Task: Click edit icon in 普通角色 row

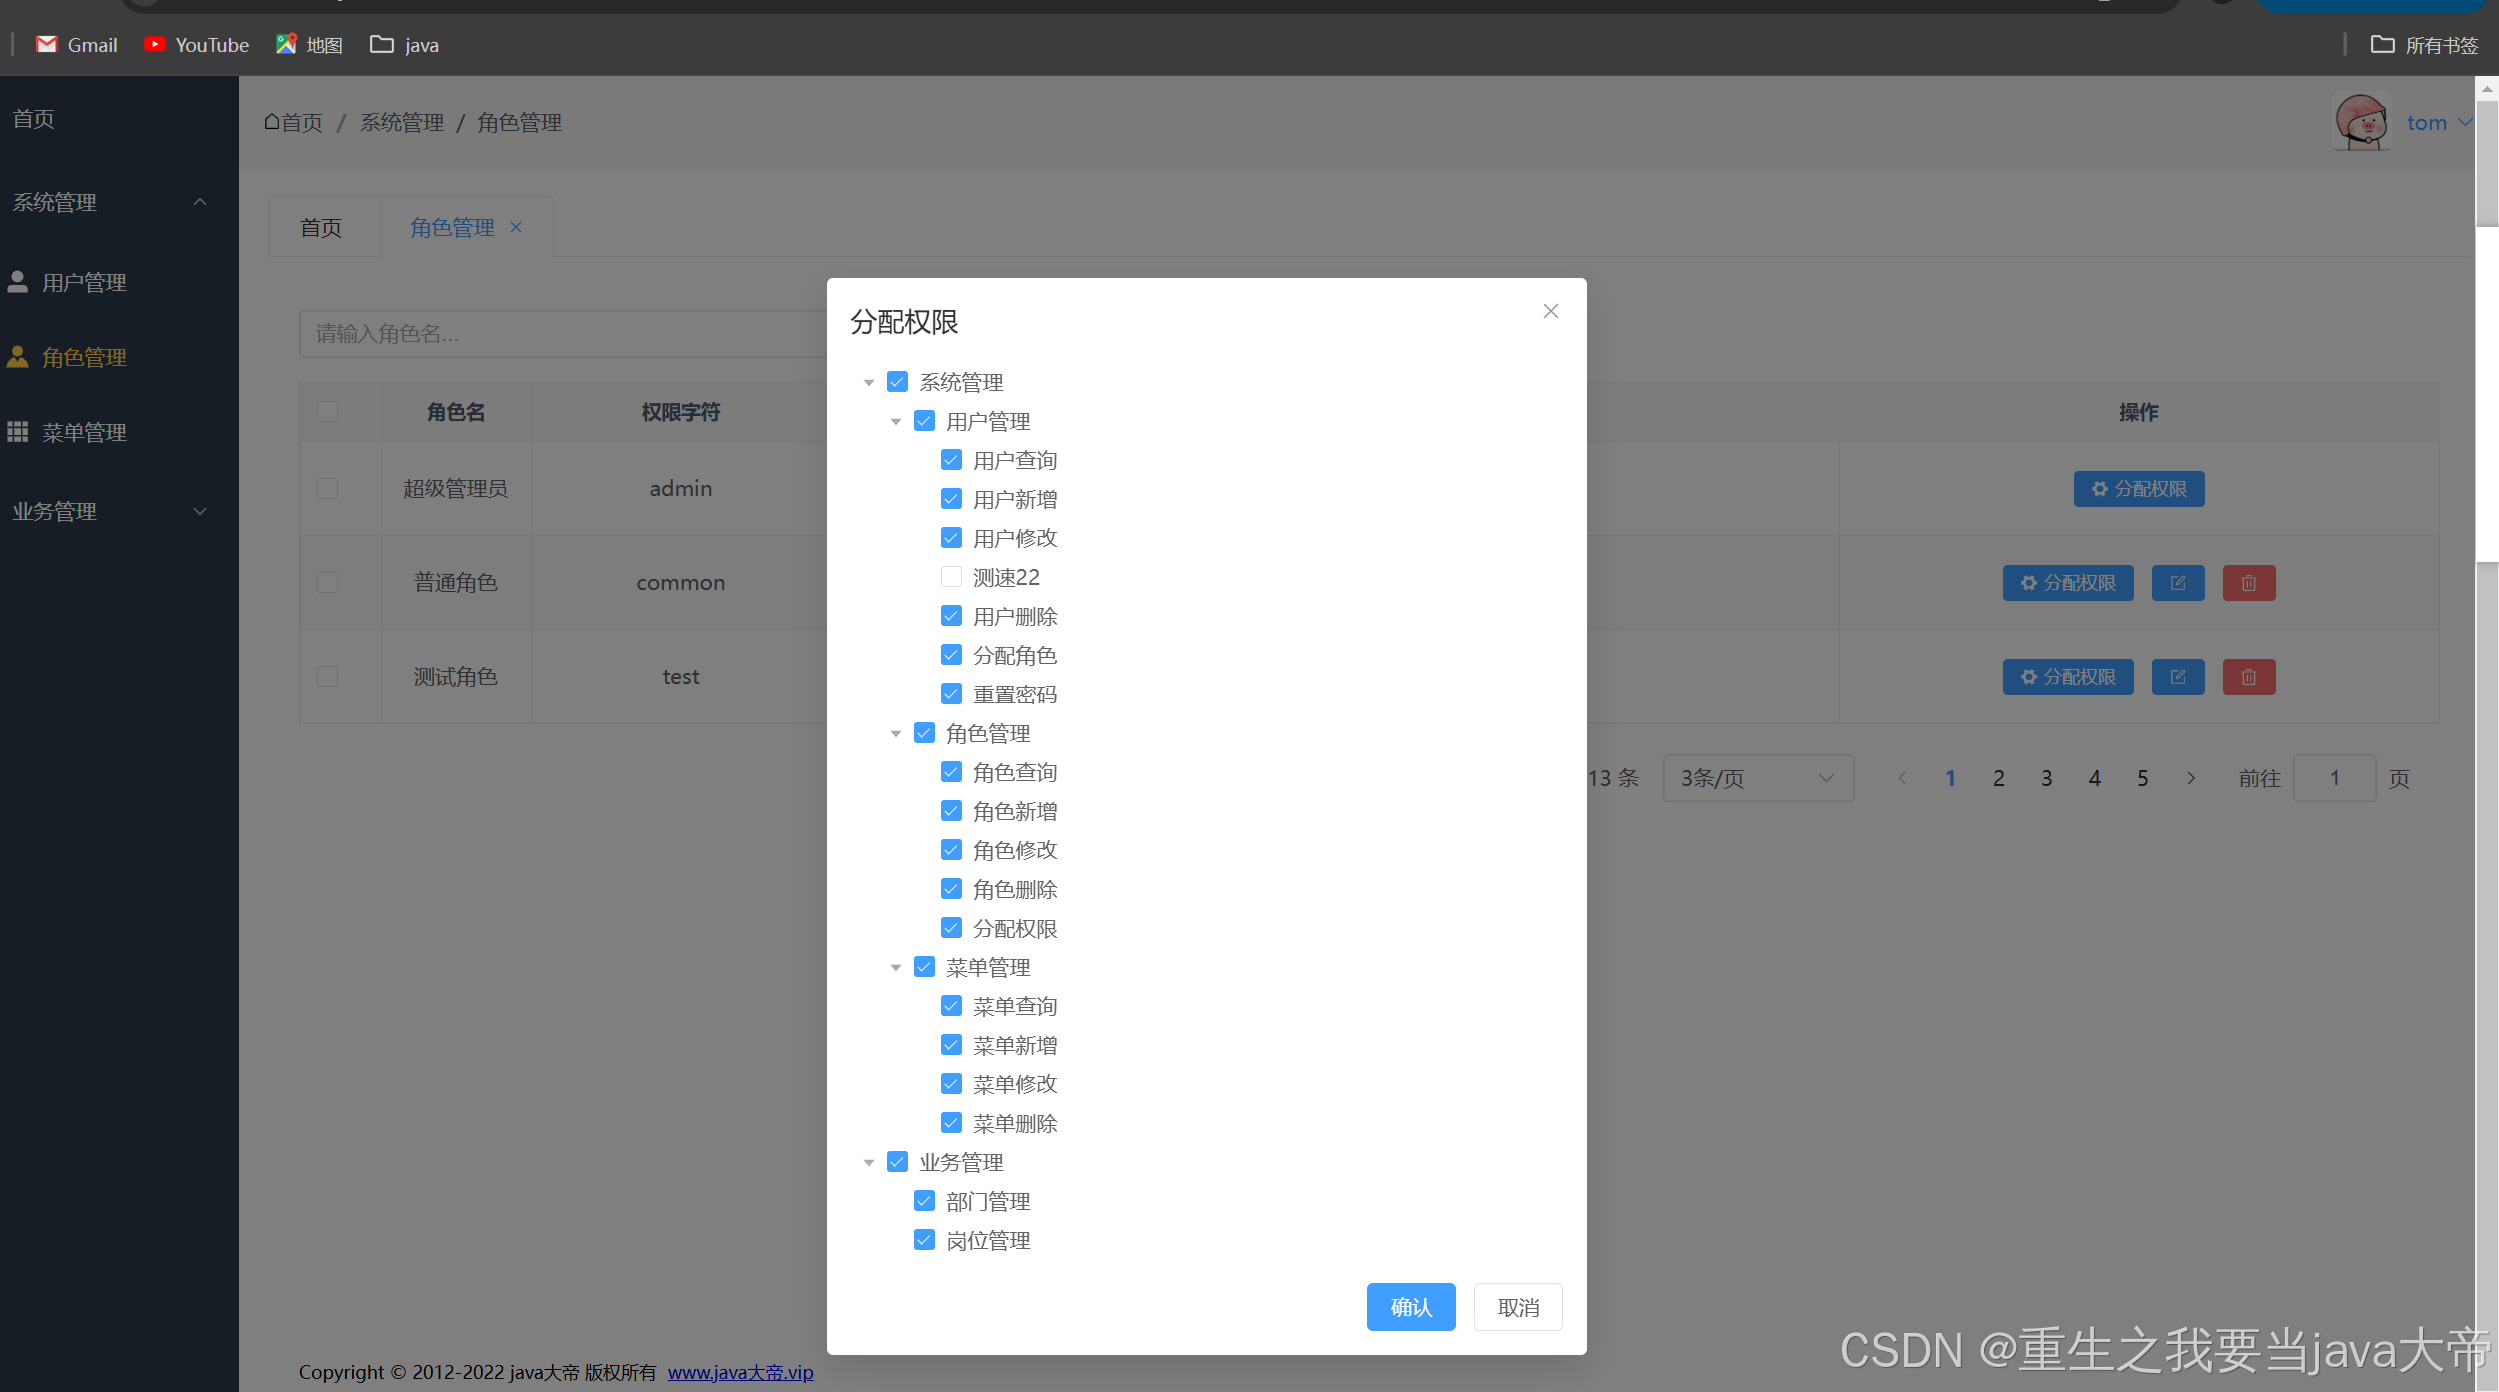Action: click(x=2177, y=583)
